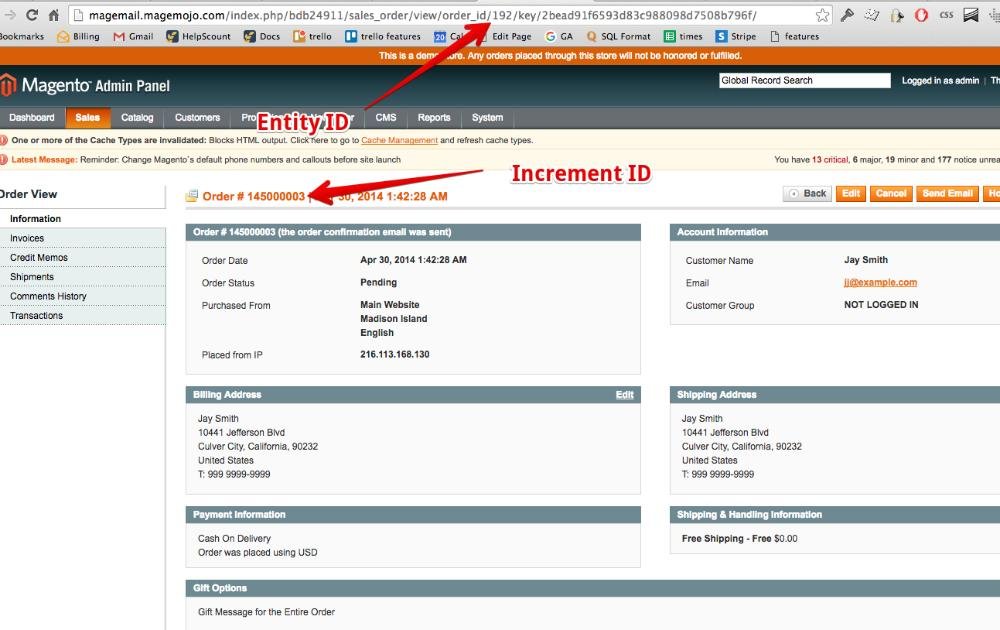Open the SQL Format bookmark
This screenshot has height=630, width=1000.
(618, 37)
